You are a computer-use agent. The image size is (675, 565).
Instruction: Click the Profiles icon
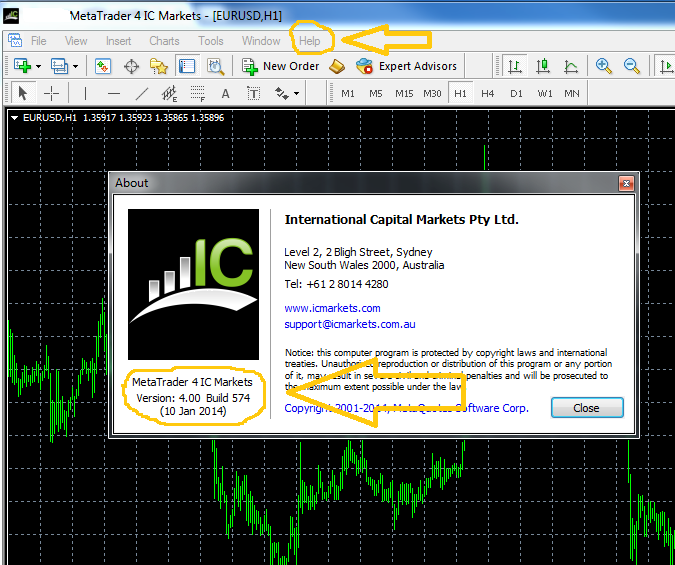[59, 66]
